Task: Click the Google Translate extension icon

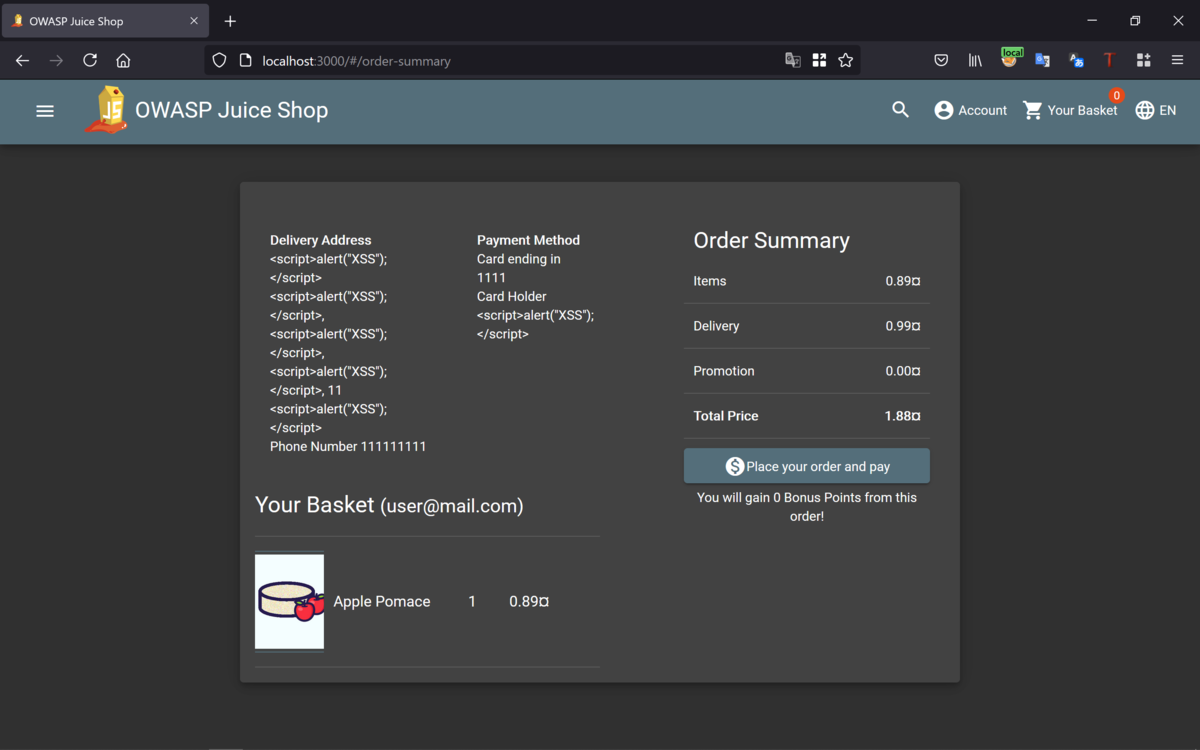Action: pyautogui.click(x=1042, y=60)
